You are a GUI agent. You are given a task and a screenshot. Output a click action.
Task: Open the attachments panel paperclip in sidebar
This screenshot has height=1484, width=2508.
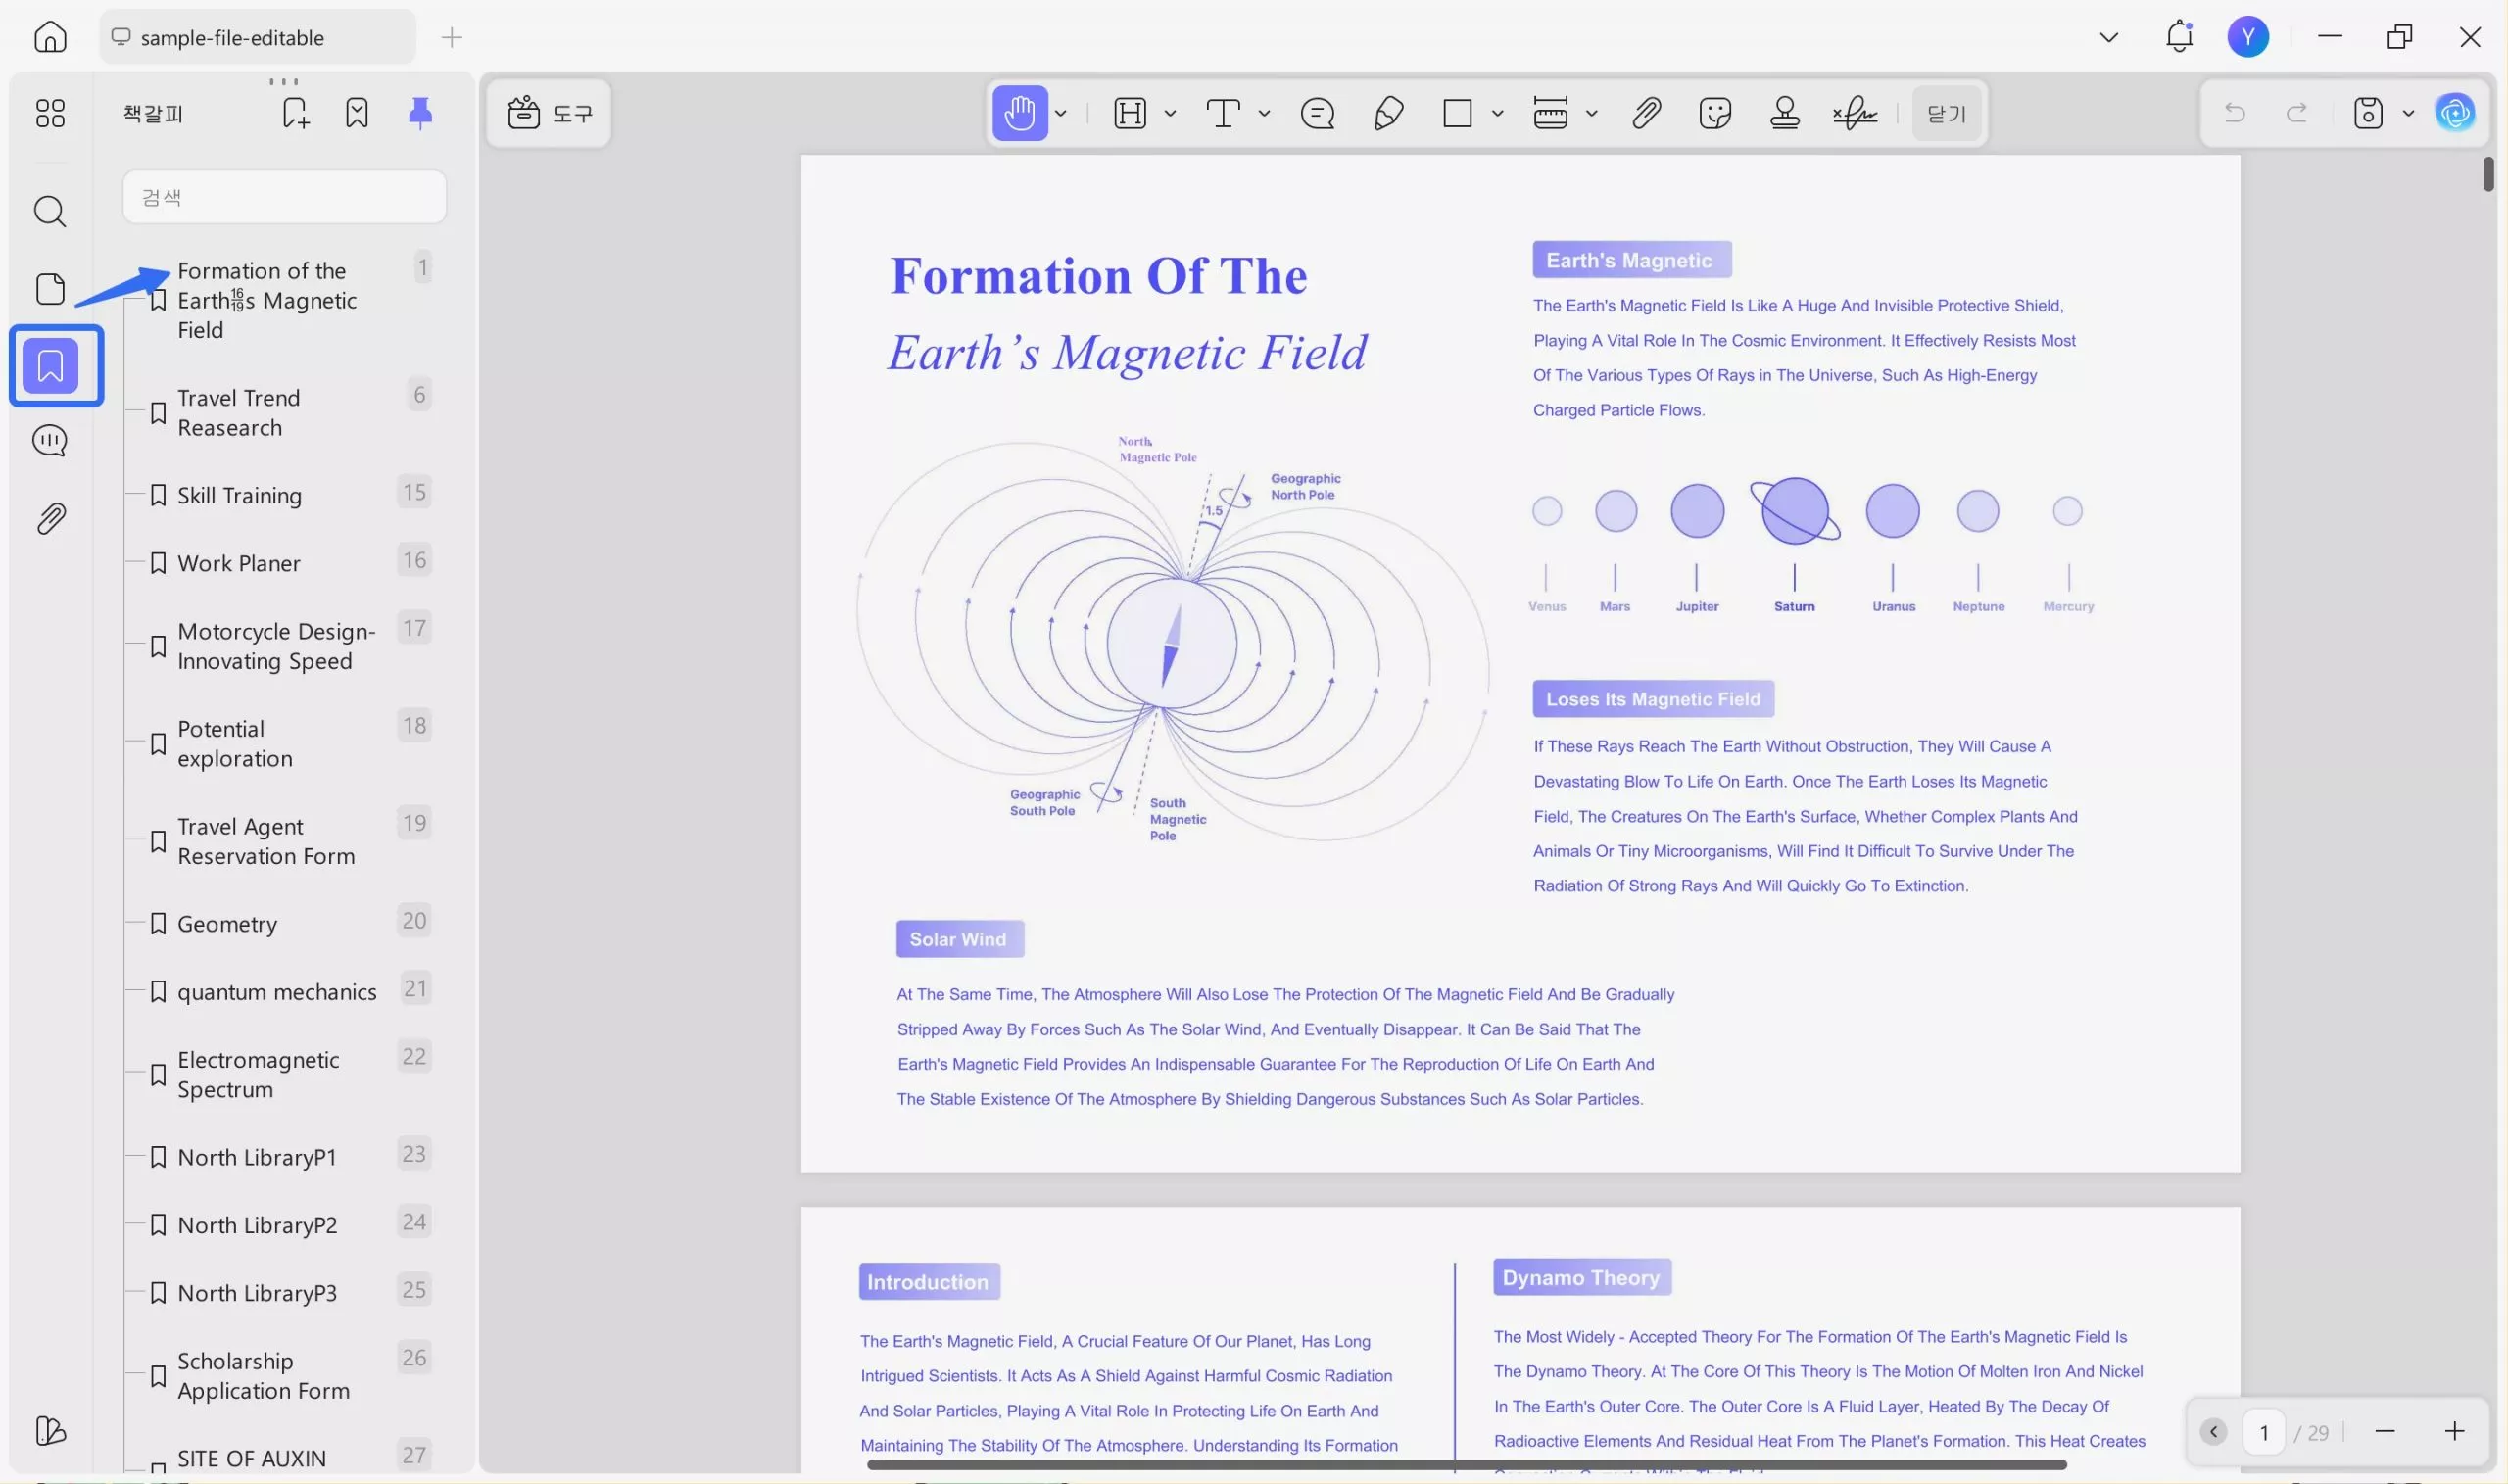coord(50,518)
